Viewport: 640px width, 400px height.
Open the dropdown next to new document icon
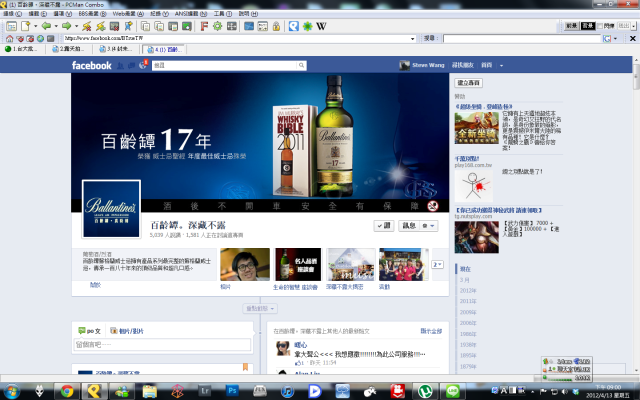pyautogui.click(x=36, y=26)
